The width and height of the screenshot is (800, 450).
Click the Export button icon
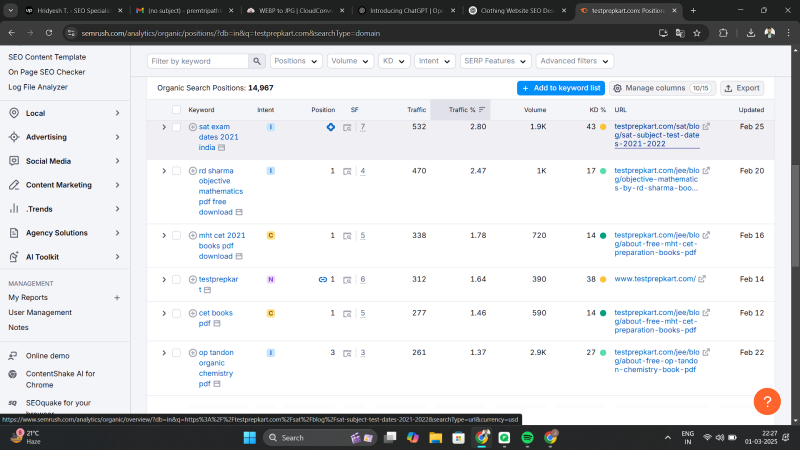[x=728, y=88]
